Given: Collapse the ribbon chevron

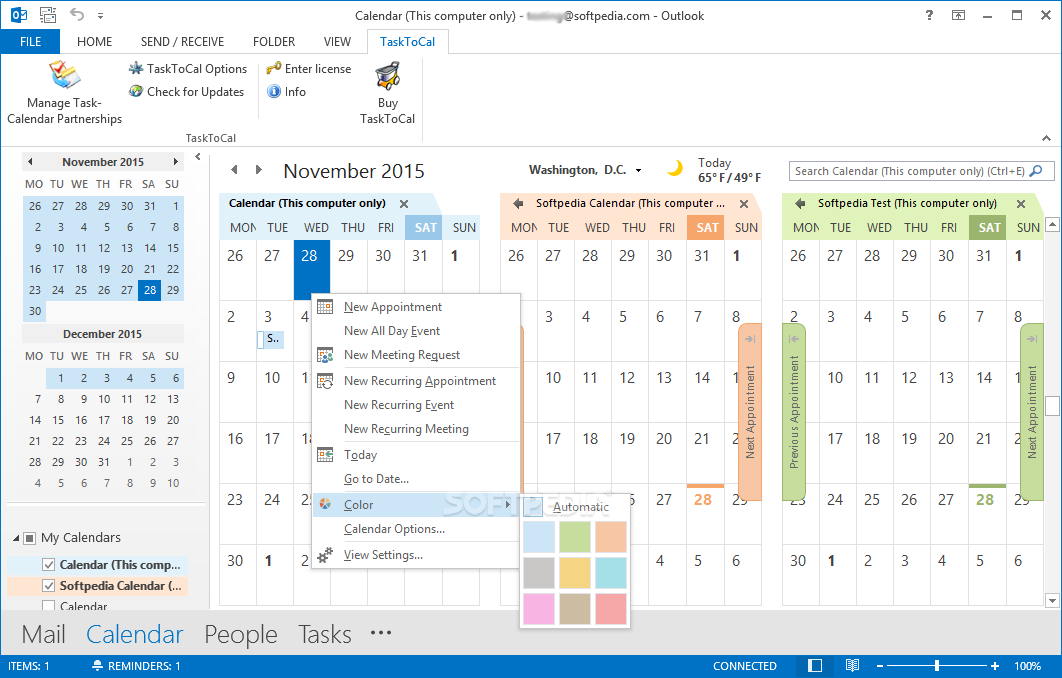Looking at the screenshot, I should (1046, 138).
